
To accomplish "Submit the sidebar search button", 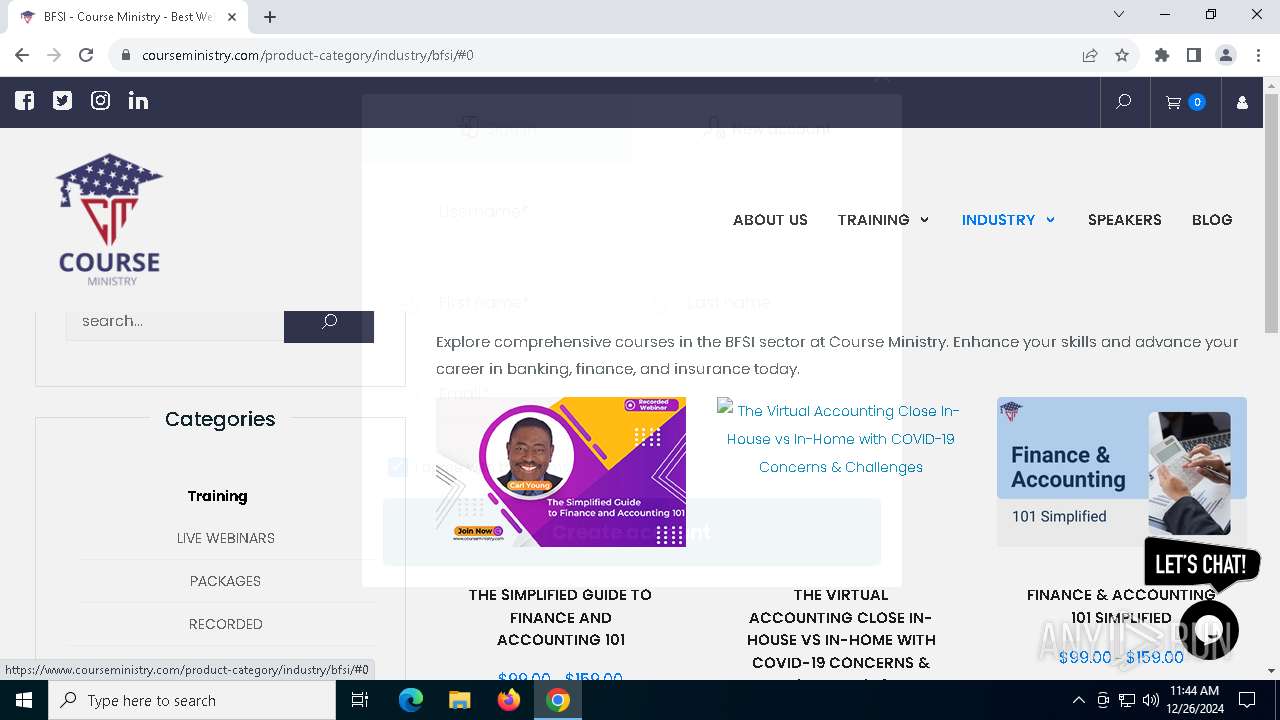I will (x=329, y=321).
